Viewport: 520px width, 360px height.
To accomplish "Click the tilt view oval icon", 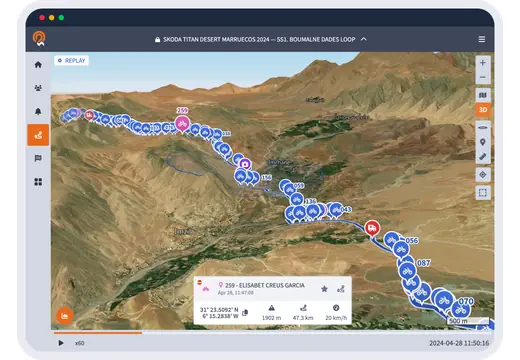I will tap(482, 127).
